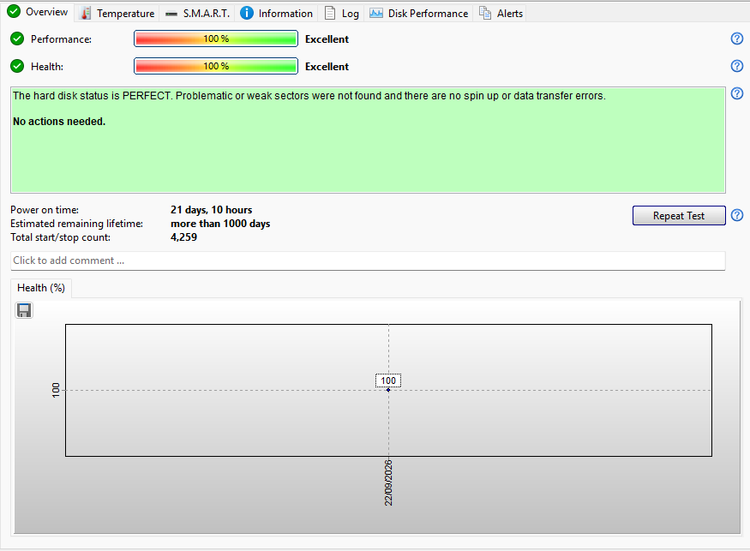Click the 100 y-axis label on graph
This screenshot has height=551, width=750.
click(x=55, y=390)
